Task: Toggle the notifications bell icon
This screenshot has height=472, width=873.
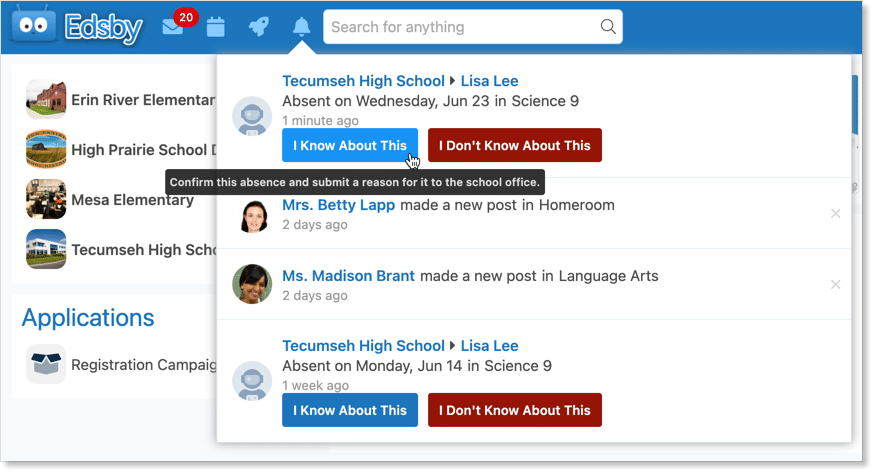Action: [x=301, y=27]
